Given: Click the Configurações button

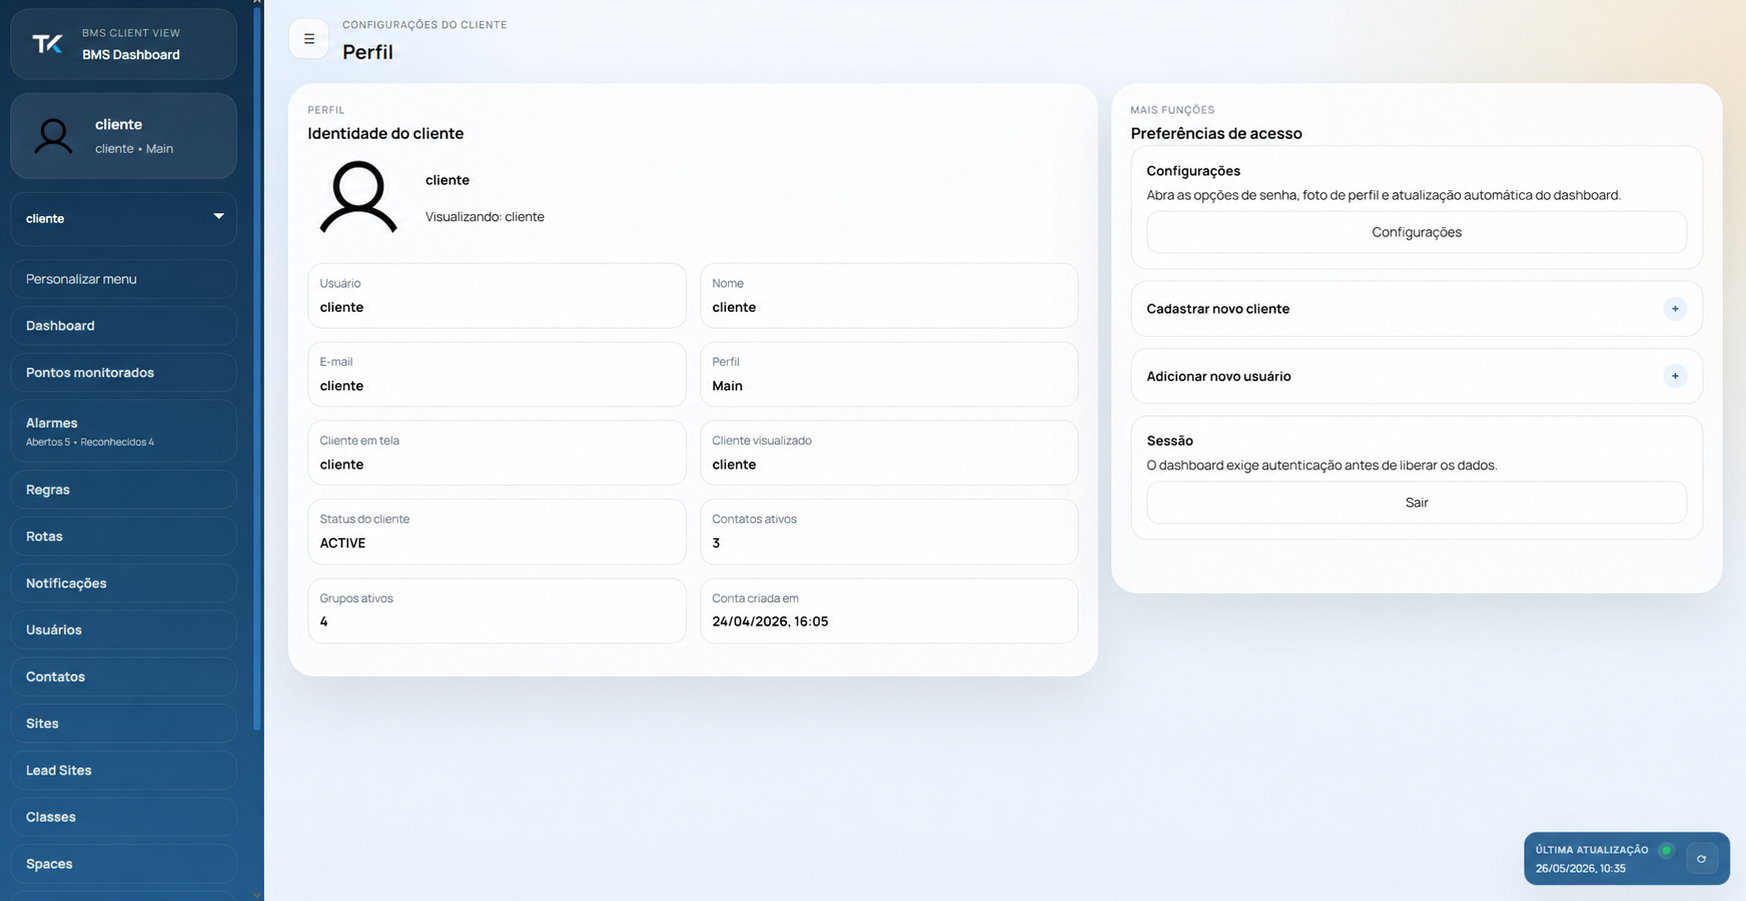Looking at the screenshot, I should click(x=1416, y=232).
